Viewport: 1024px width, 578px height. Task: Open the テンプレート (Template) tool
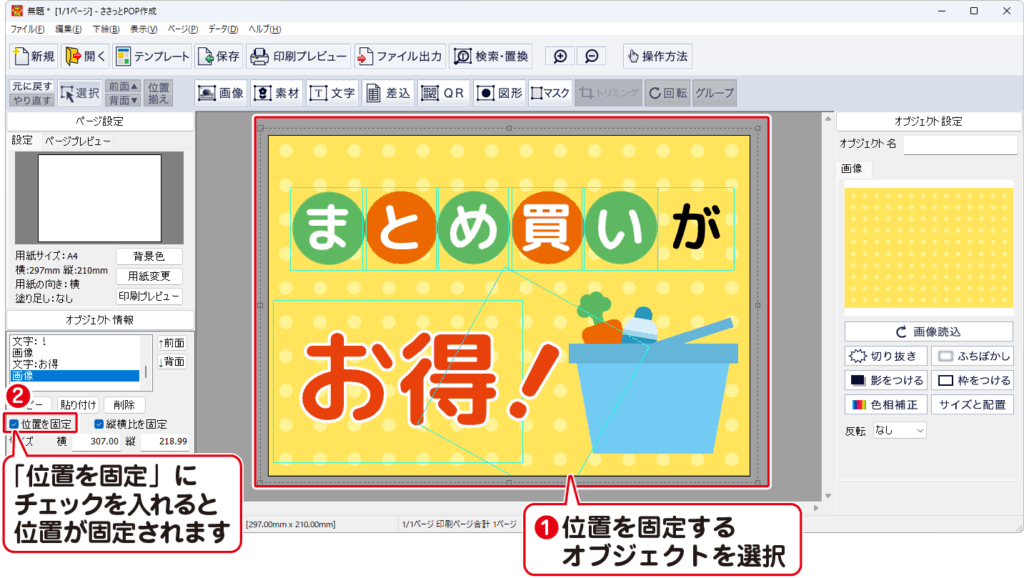click(x=151, y=56)
